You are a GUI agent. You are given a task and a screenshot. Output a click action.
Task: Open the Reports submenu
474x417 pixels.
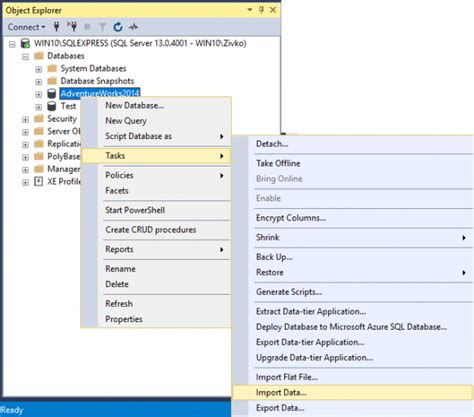[x=156, y=249]
